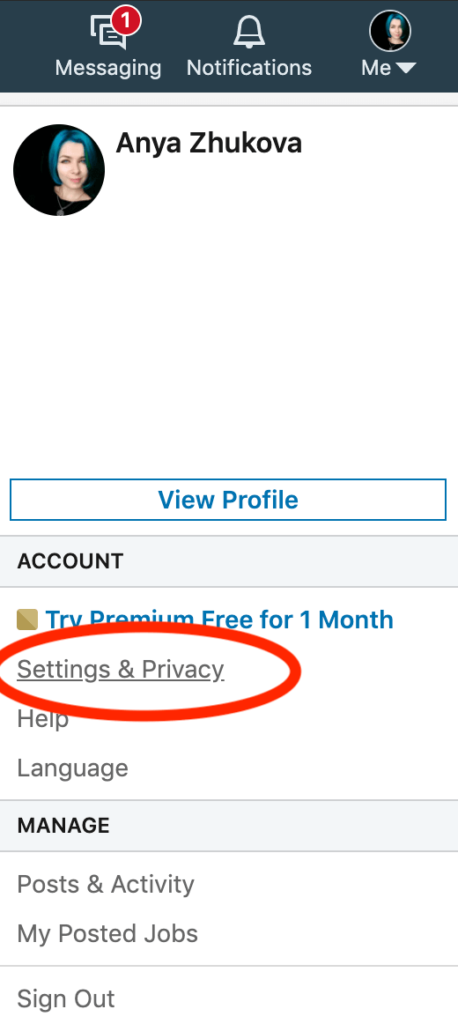458x1024 pixels.
Task: Click the View Profile button
Action: click(x=228, y=500)
